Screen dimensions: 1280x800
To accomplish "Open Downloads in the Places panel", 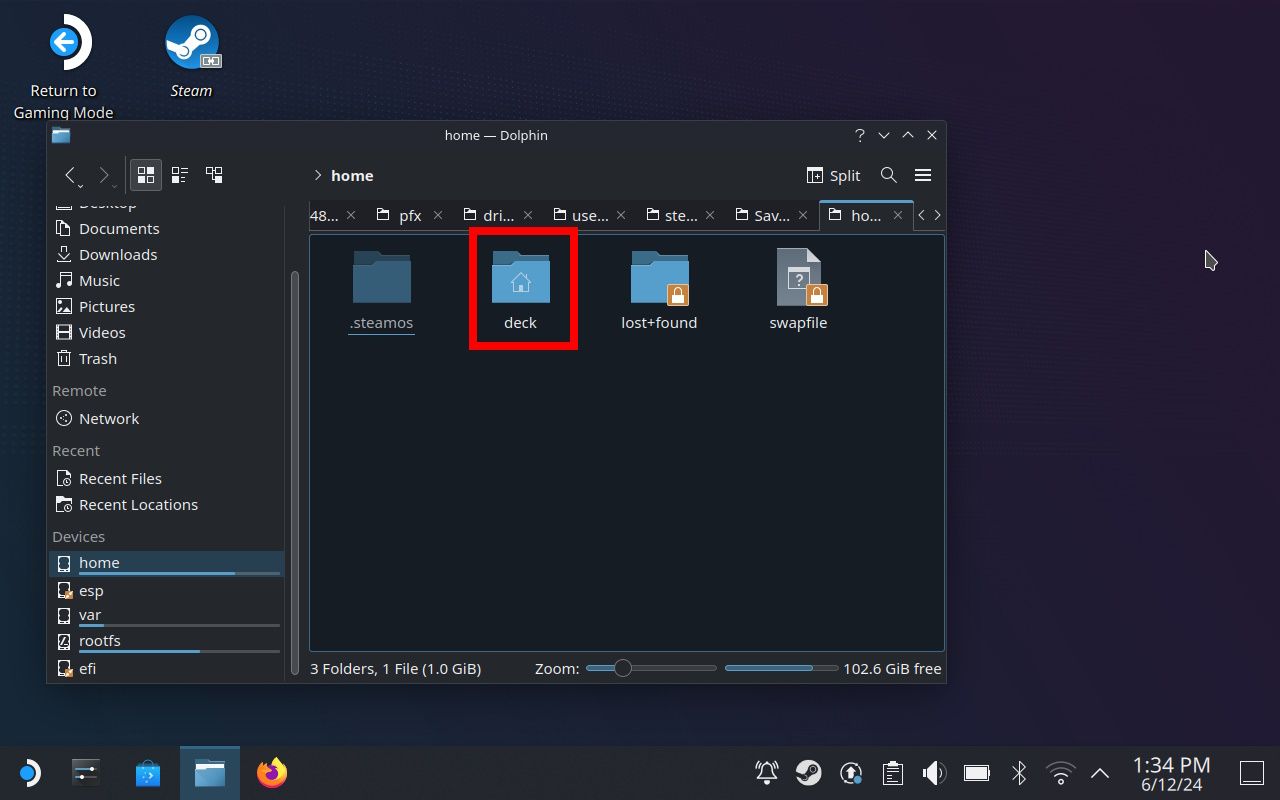I will (117, 255).
